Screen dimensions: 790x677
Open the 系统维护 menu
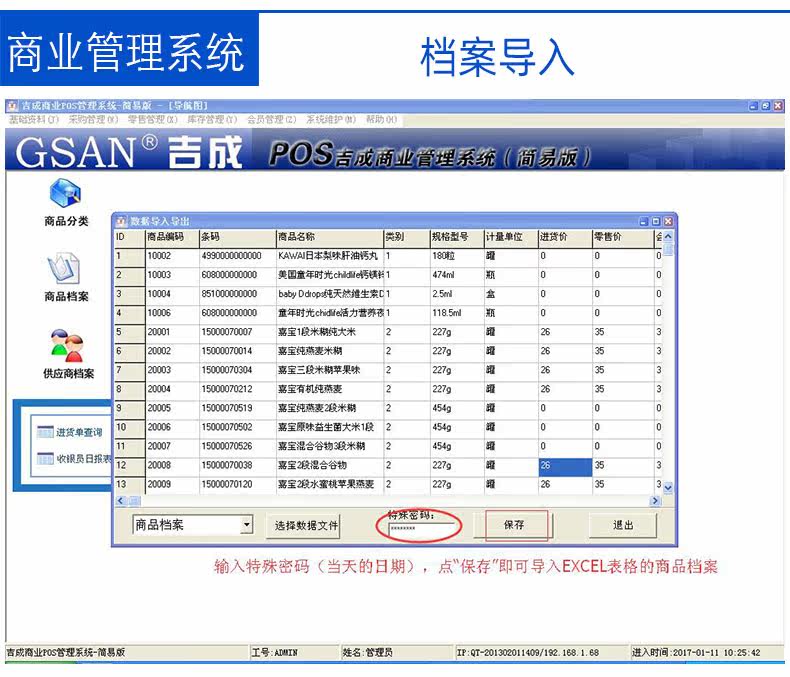[331, 119]
